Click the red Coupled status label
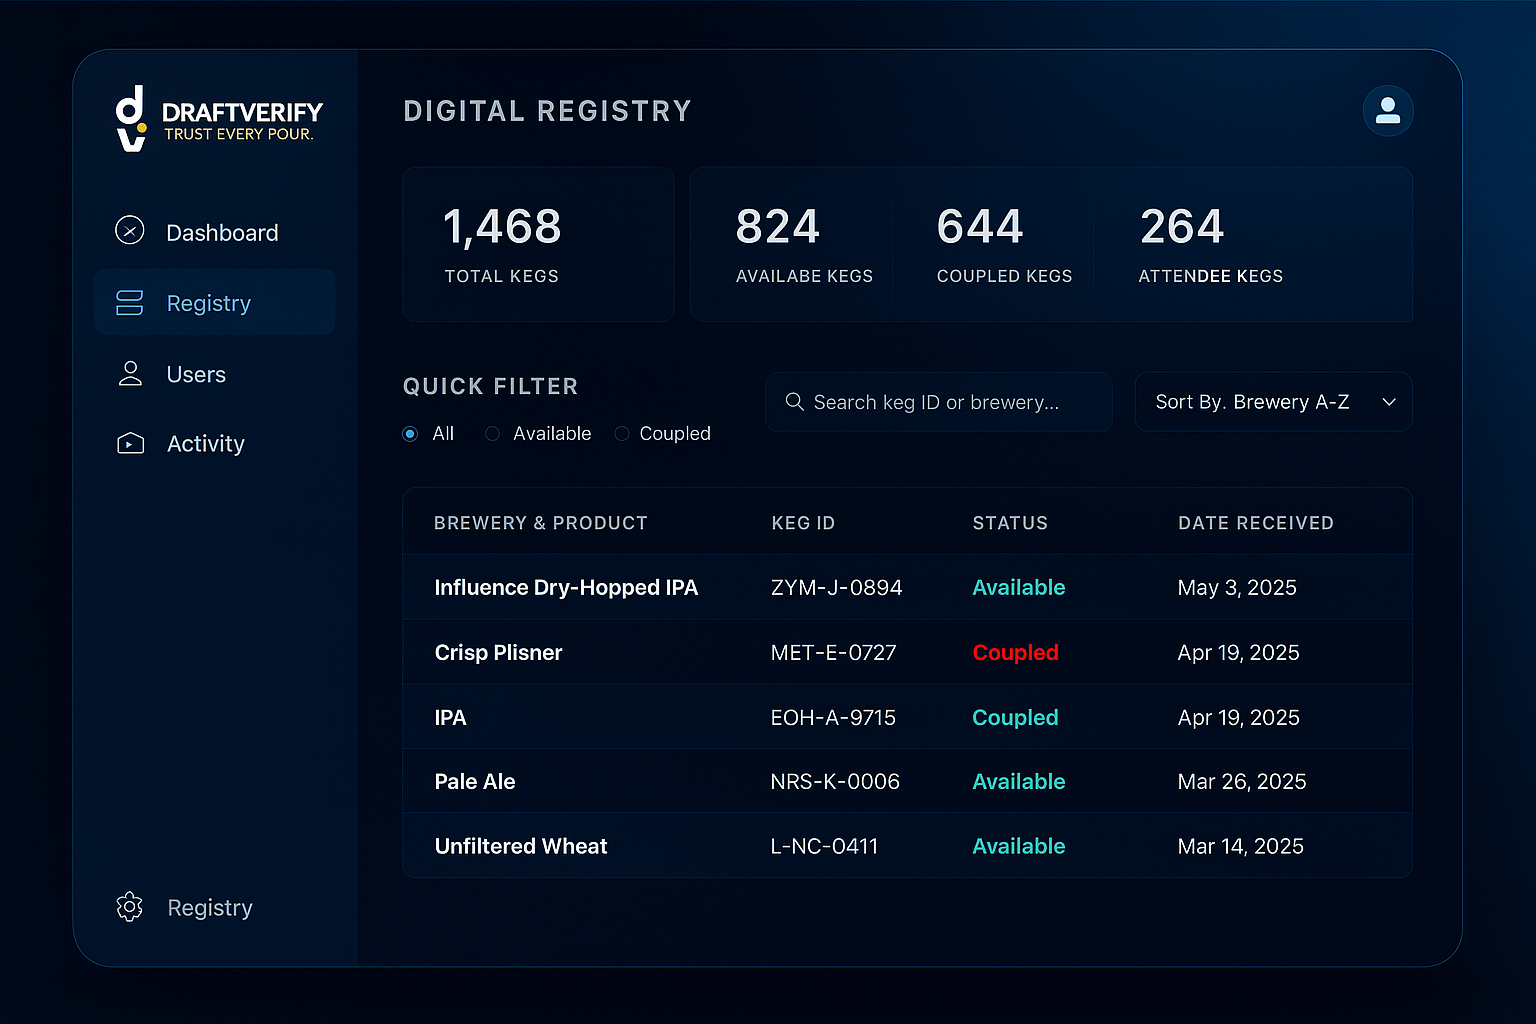Image resolution: width=1536 pixels, height=1024 pixels. coord(1015,653)
